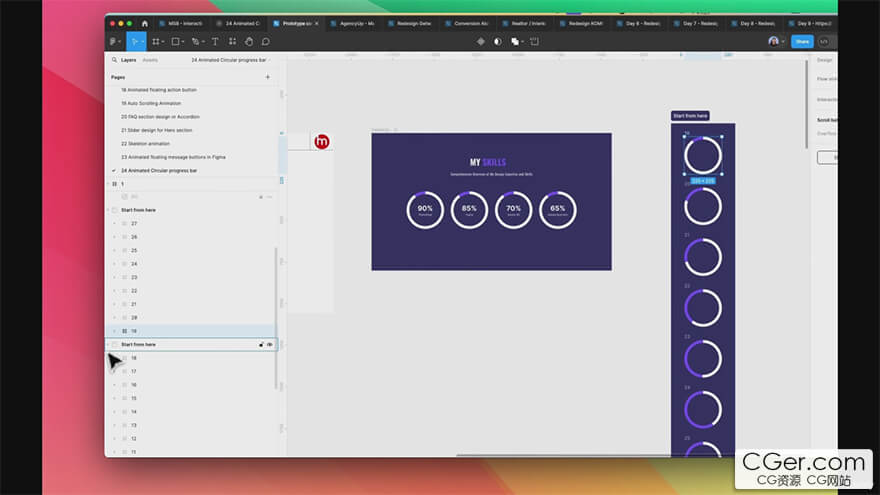Open Pen tool options dropdown arrow
This screenshot has height=495, width=880.
(203, 42)
